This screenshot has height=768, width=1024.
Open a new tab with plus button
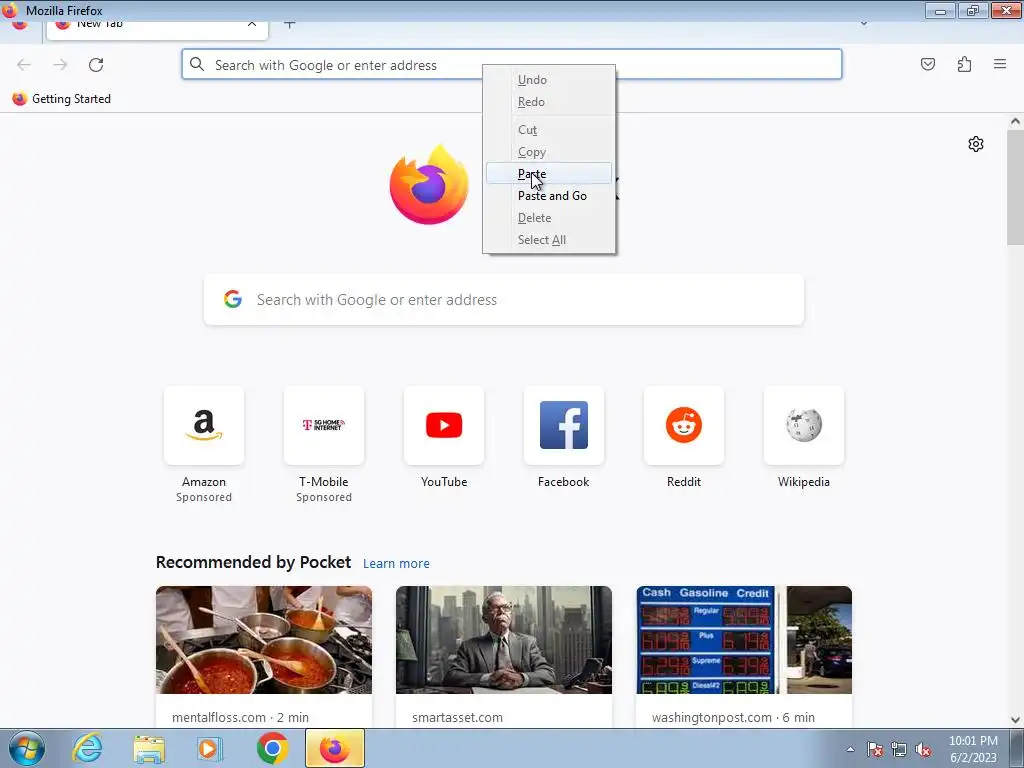pyautogui.click(x=289, y=24)
